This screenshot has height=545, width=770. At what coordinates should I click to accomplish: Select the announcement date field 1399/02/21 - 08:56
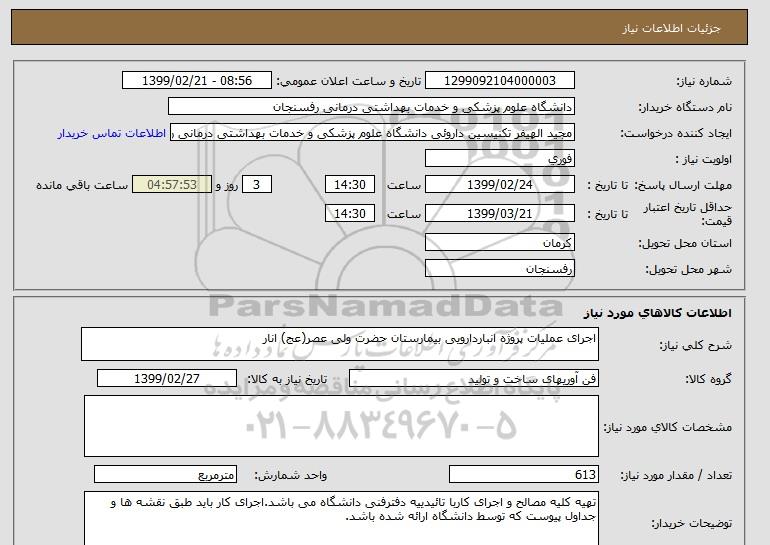click(x=196, y=81)
